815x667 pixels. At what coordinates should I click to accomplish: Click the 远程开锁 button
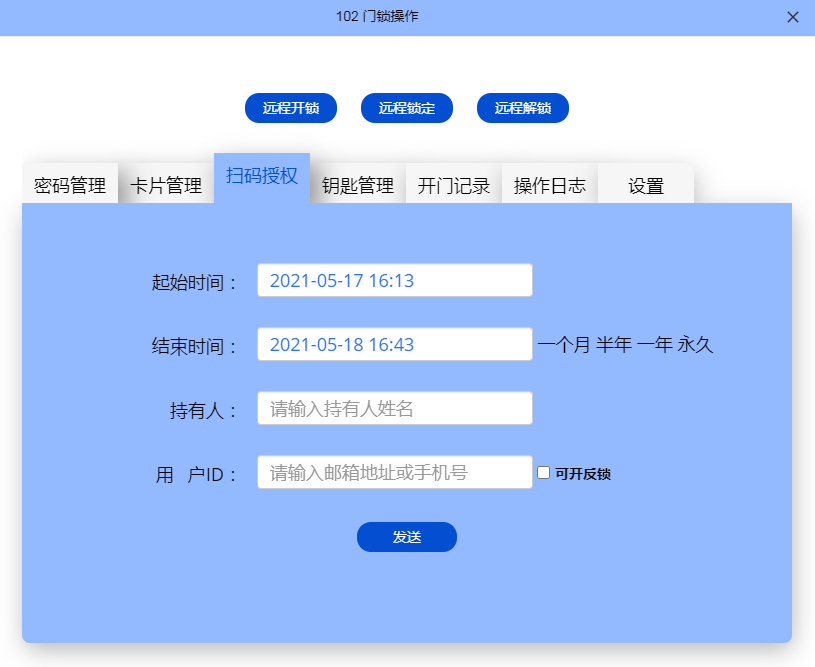[x=291, y=108]
